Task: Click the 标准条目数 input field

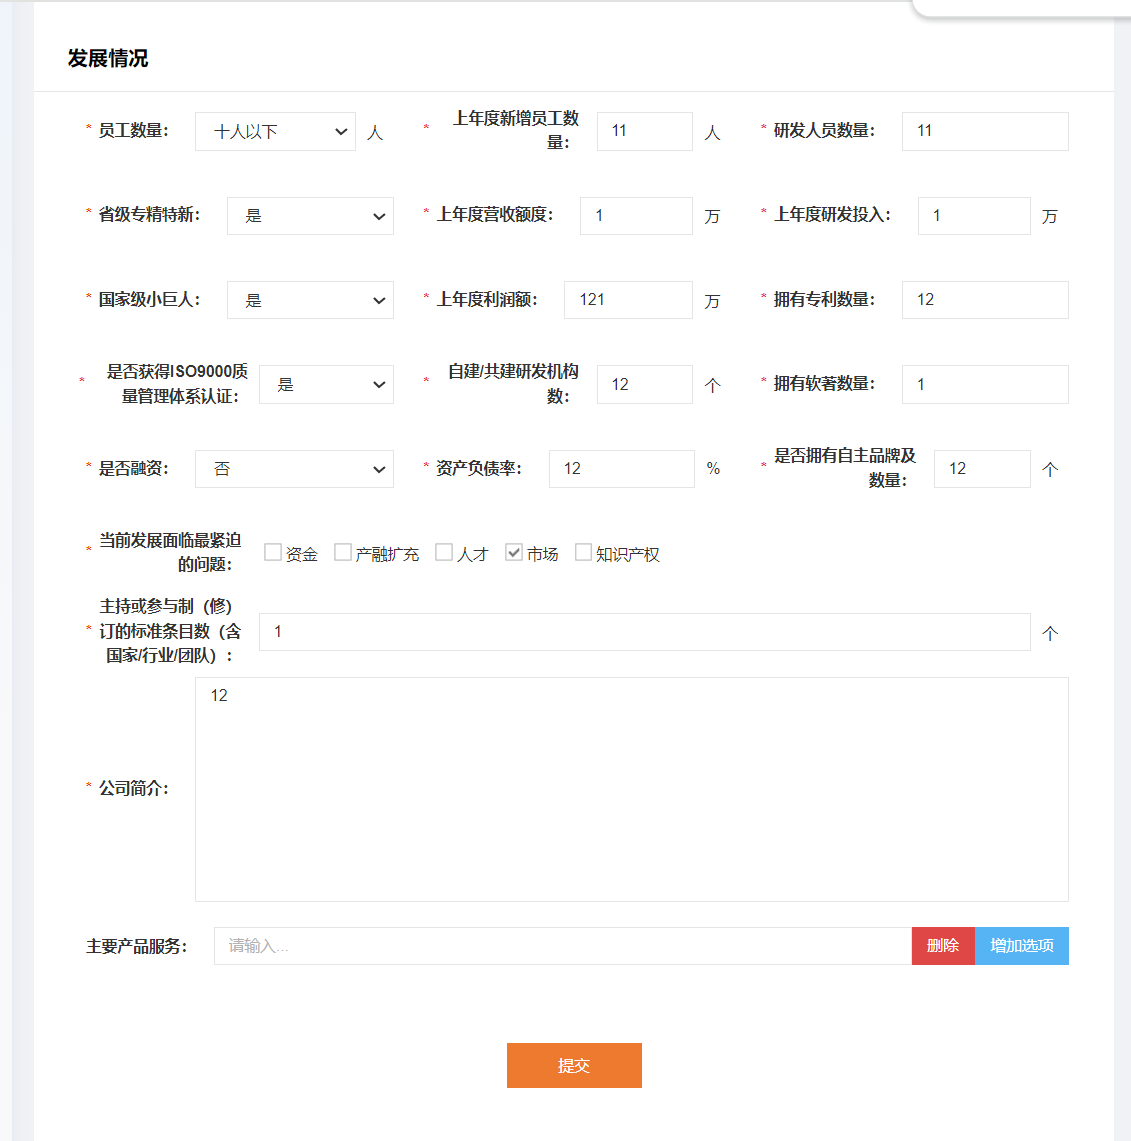Action: point(645,632)
